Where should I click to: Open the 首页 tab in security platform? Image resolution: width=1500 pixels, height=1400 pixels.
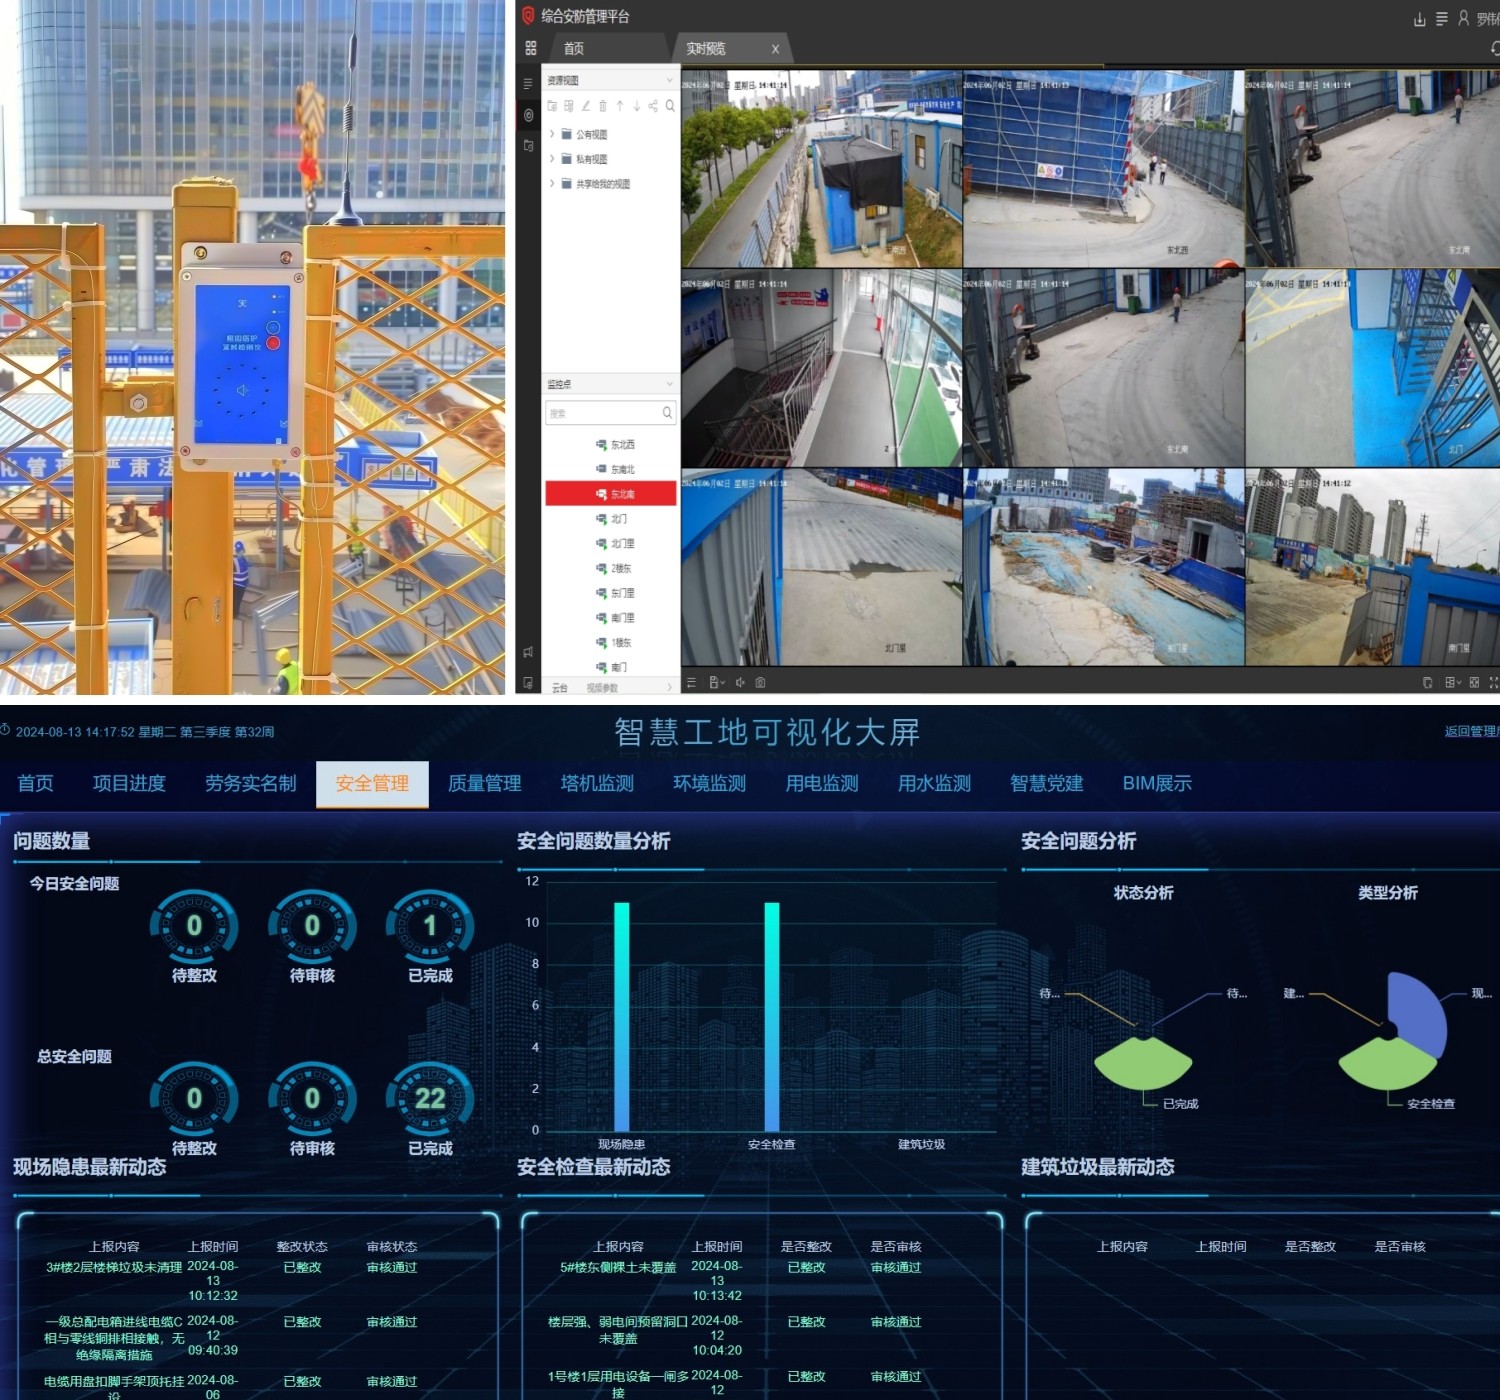574,48
